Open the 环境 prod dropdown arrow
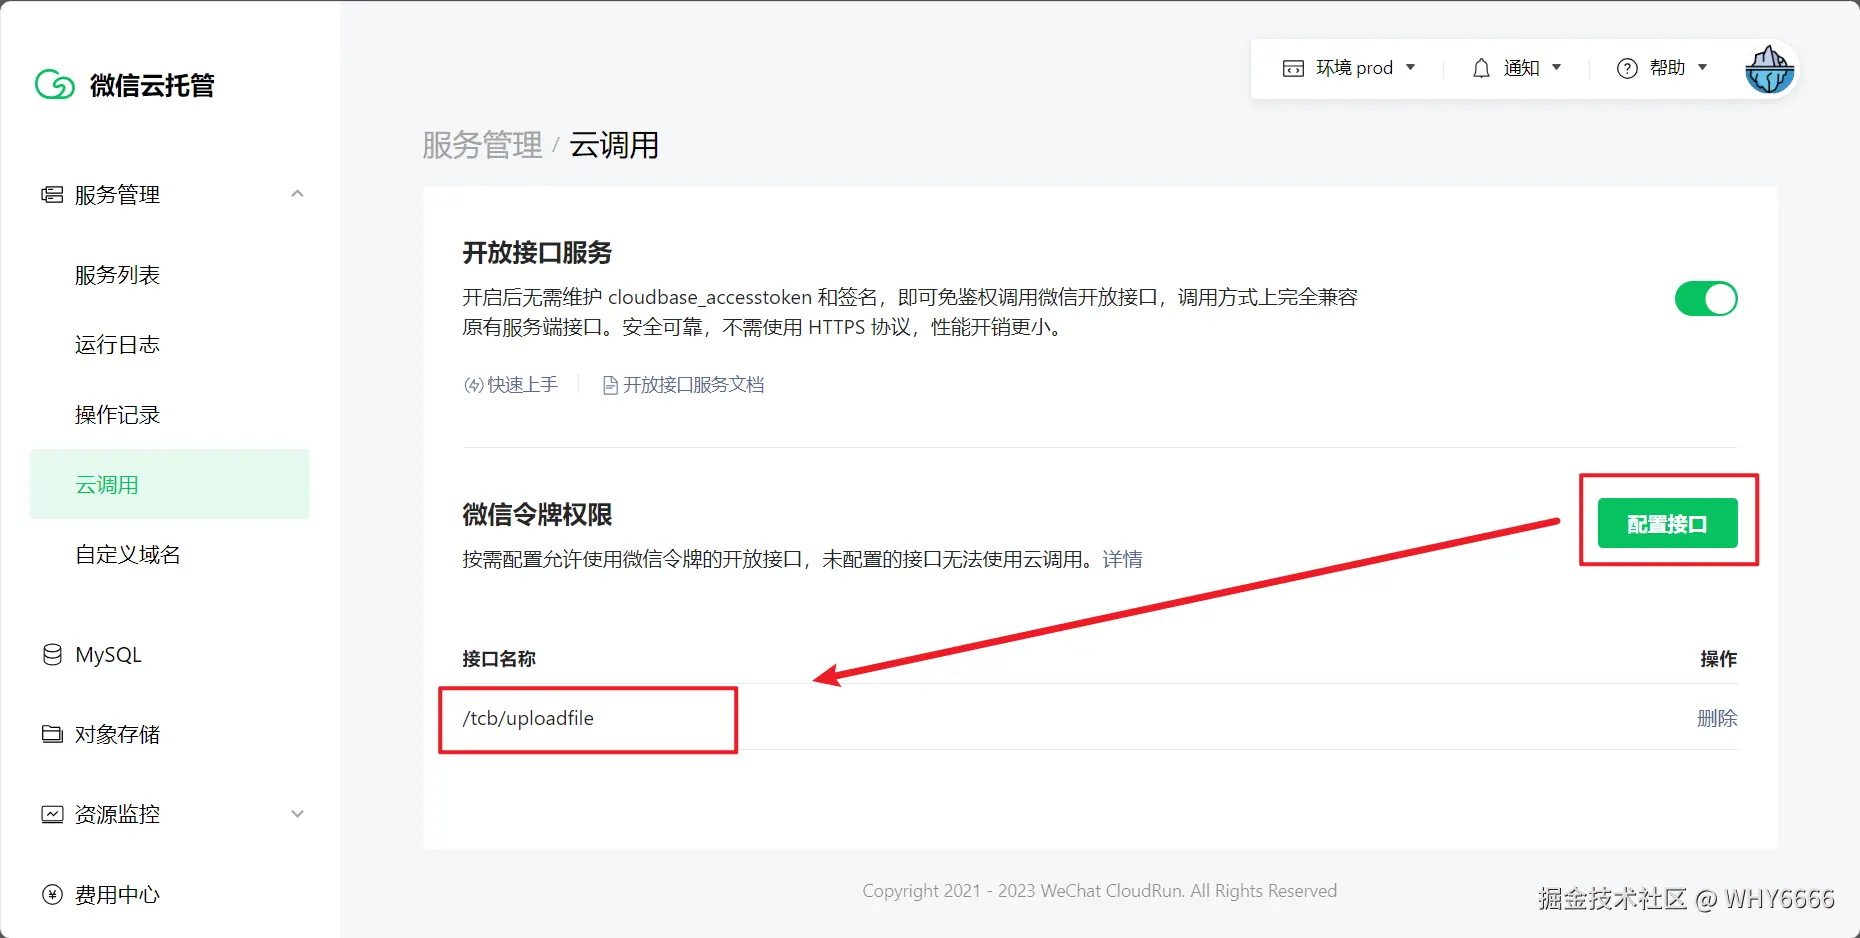Image resolution: width=1860 pixels, height=938 pixels. pos(1411,68)
